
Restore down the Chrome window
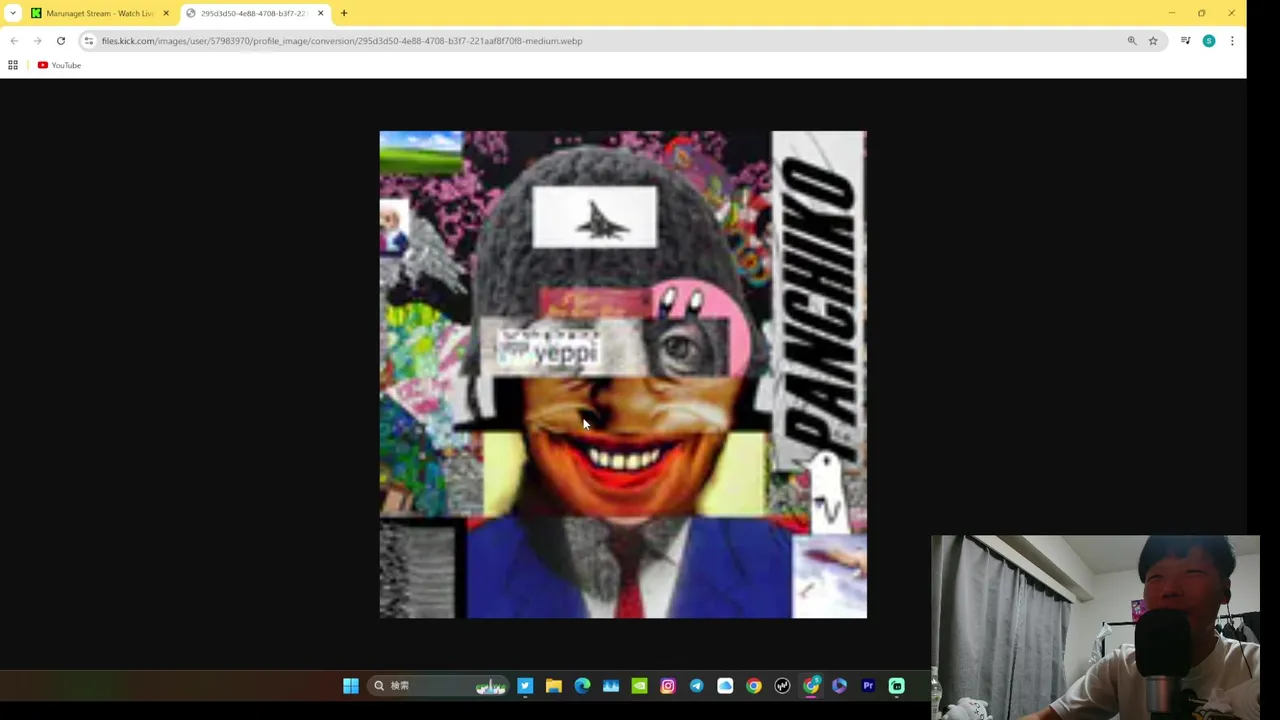[x=1201, y=13]
